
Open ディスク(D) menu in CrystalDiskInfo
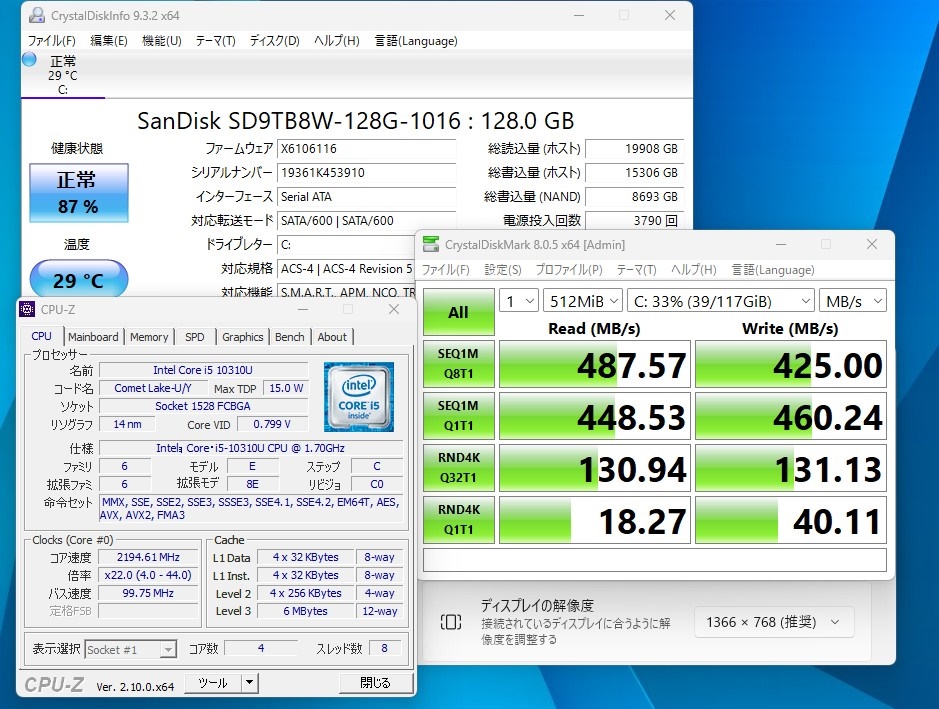(275, 41)
